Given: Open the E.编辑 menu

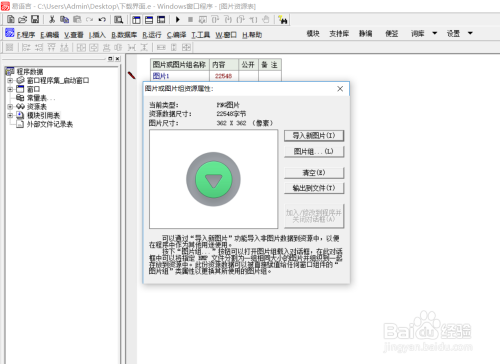Looking at the screenshot, I should click(50, 35).
